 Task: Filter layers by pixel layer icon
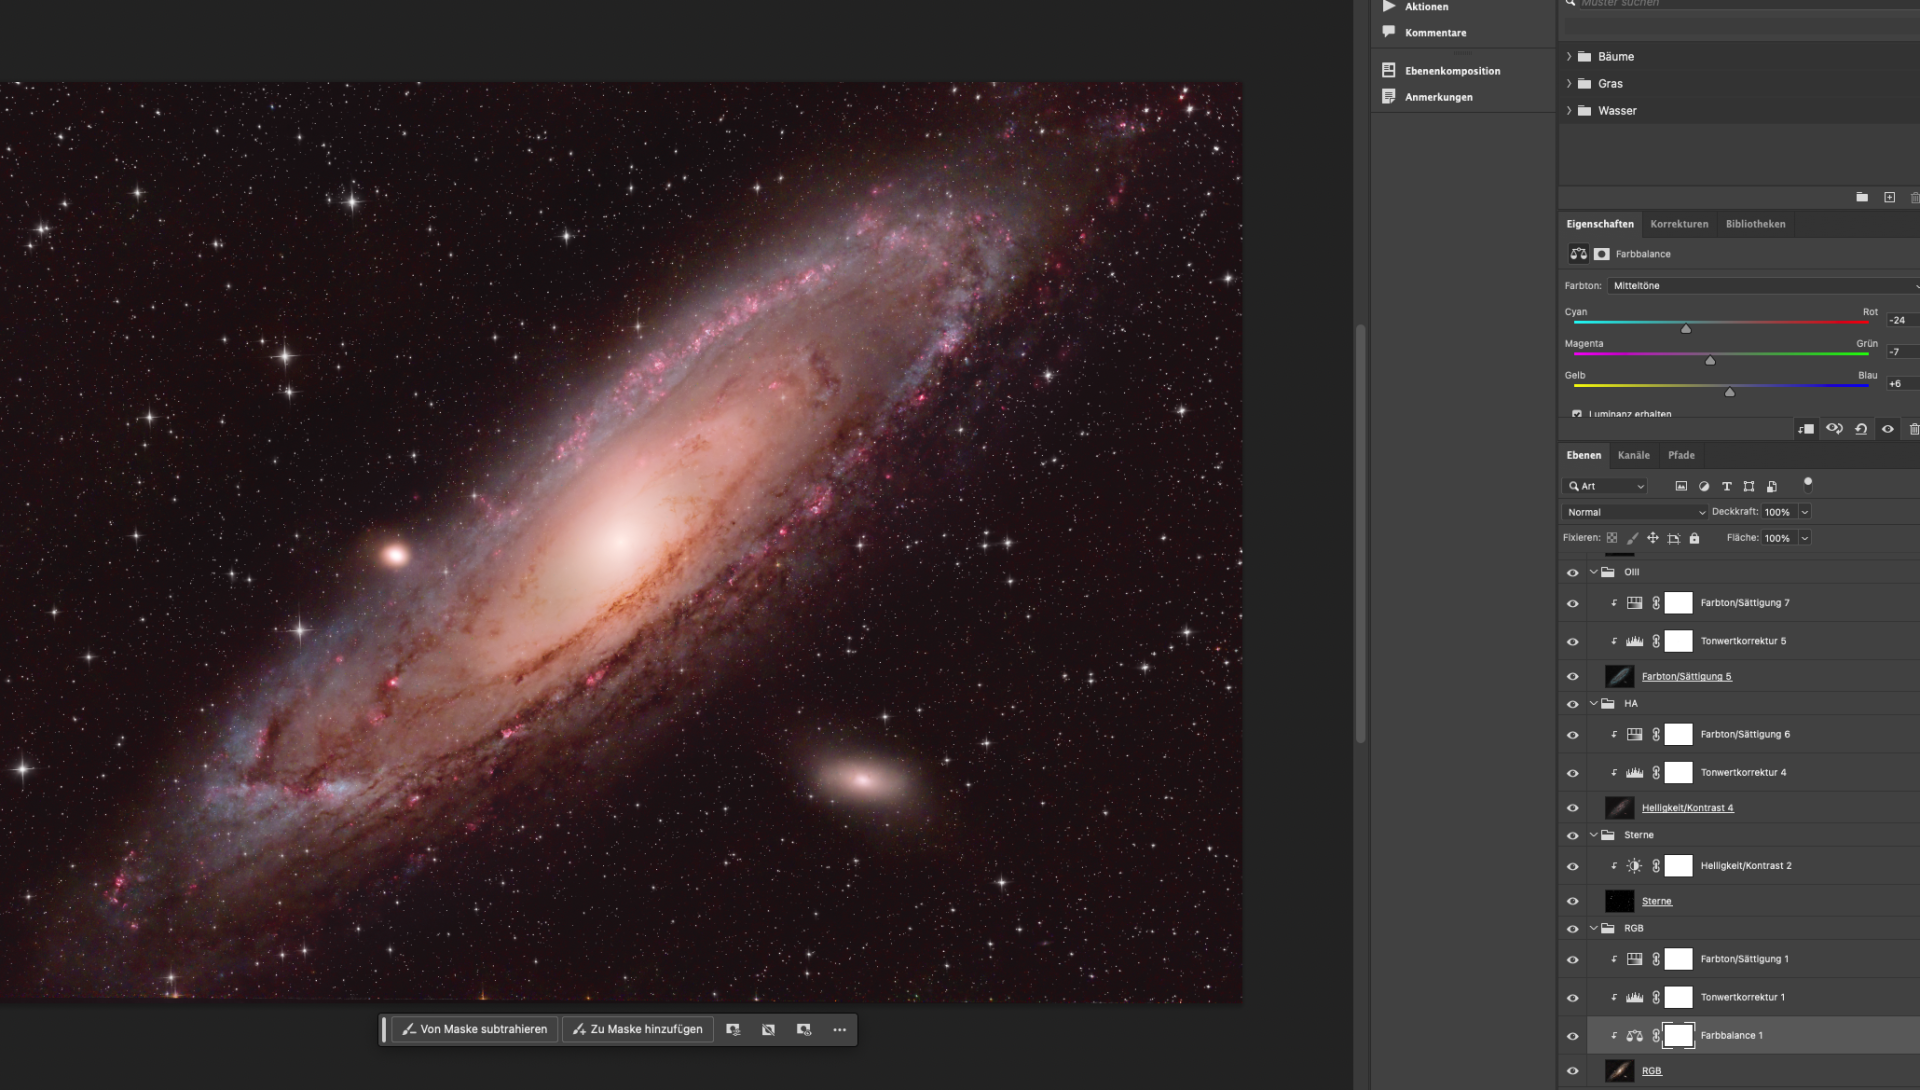pyautogui.click(x=1681, y=486)
